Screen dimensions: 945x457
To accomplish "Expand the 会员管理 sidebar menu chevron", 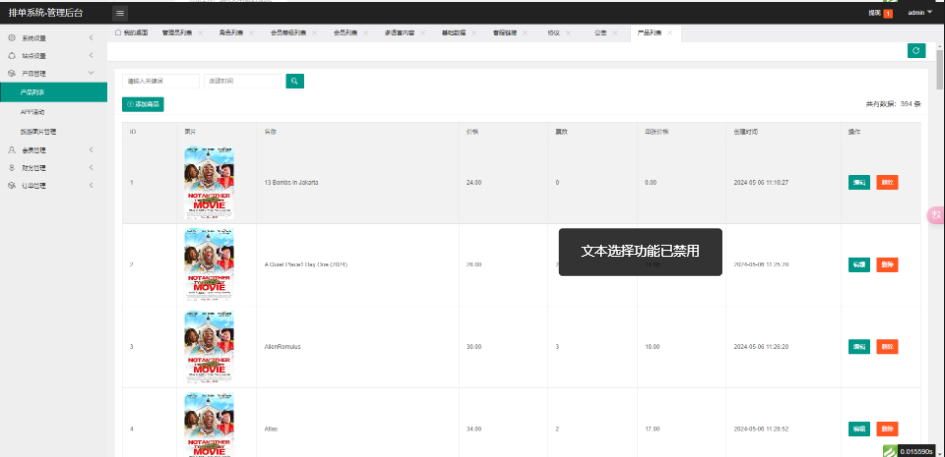I will [91, 150].
